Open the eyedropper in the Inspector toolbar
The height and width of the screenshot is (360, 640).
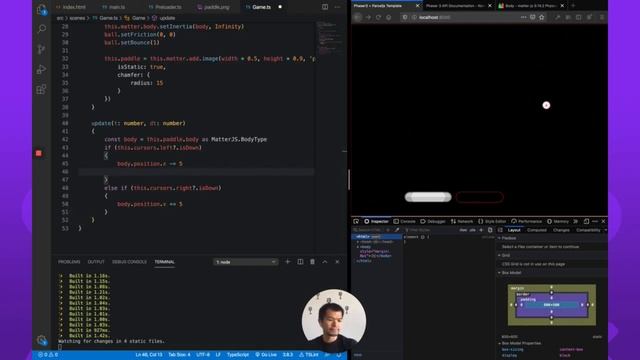[x=397, y=230]
